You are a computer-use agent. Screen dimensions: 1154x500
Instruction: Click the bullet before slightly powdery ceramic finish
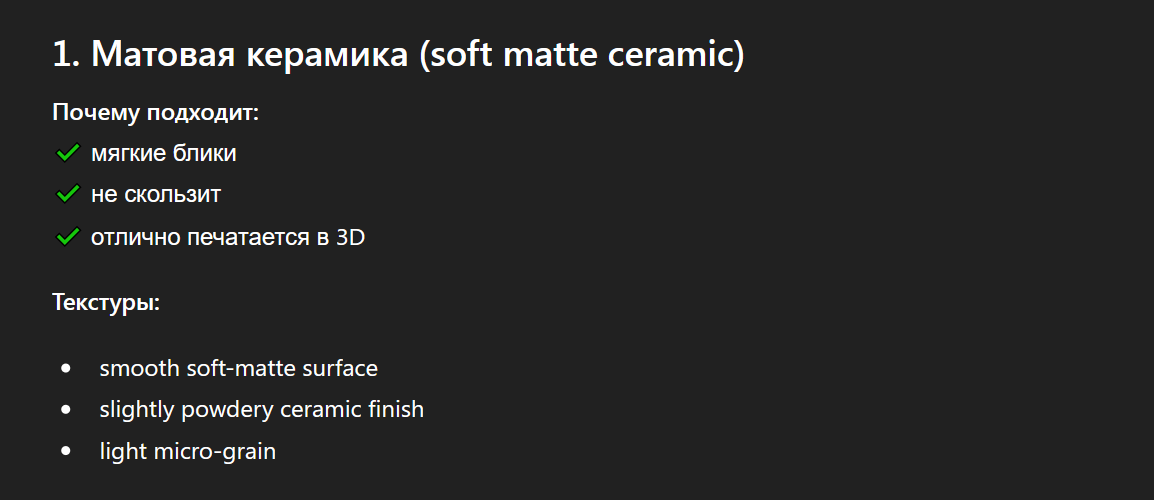pyautogui.click(x=67, y=409)
